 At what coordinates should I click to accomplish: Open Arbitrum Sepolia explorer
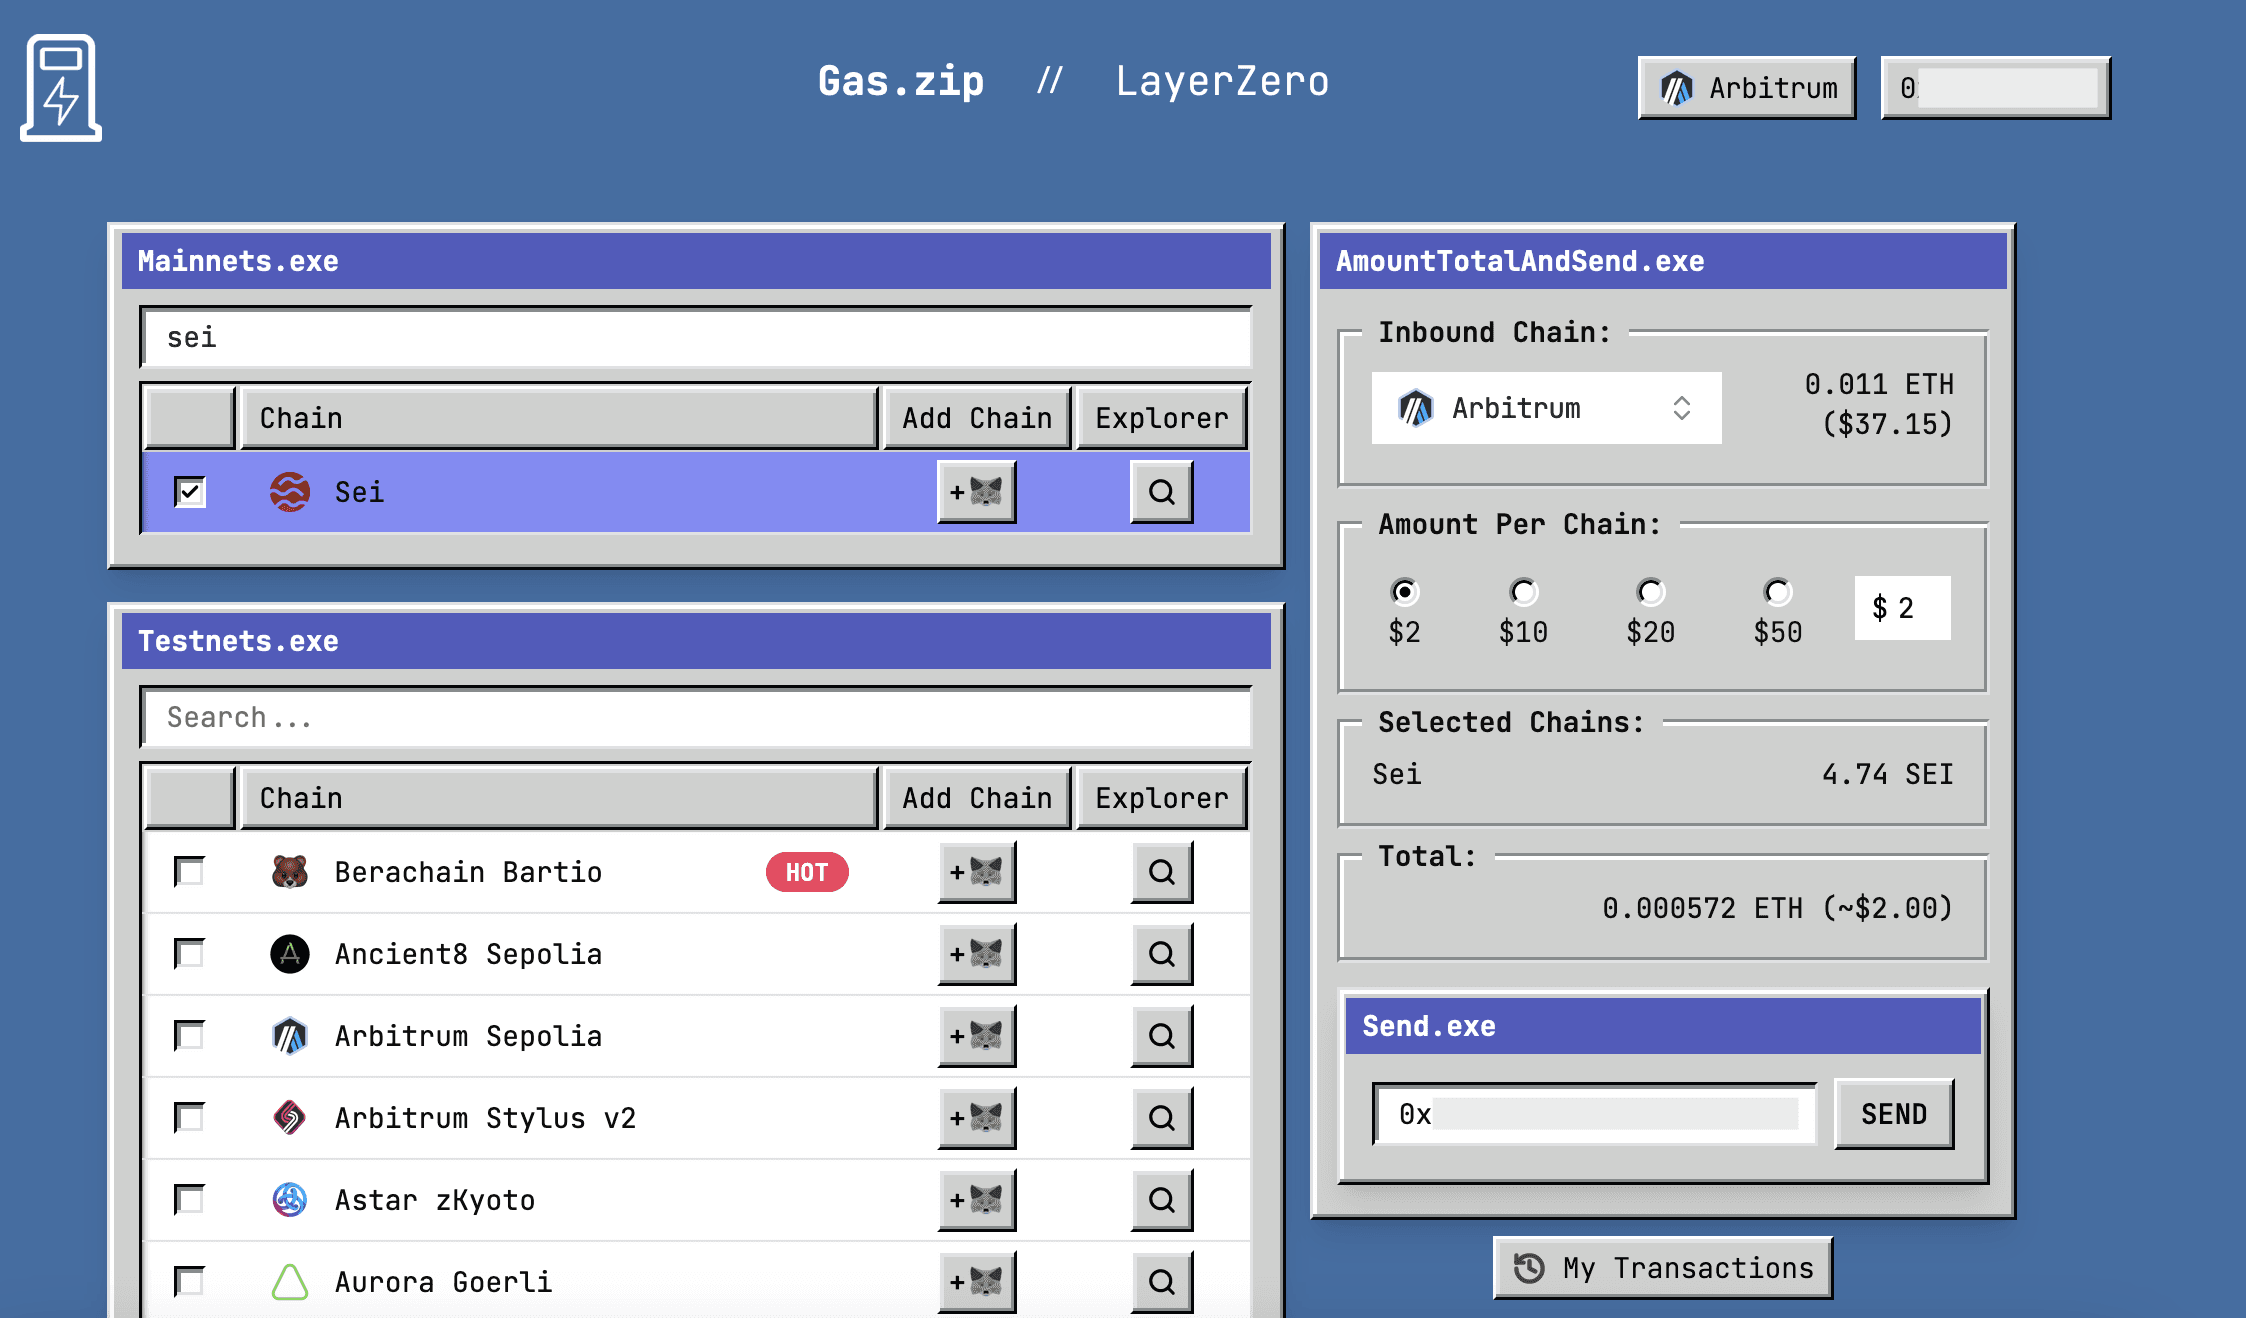click(1161, 1036)
